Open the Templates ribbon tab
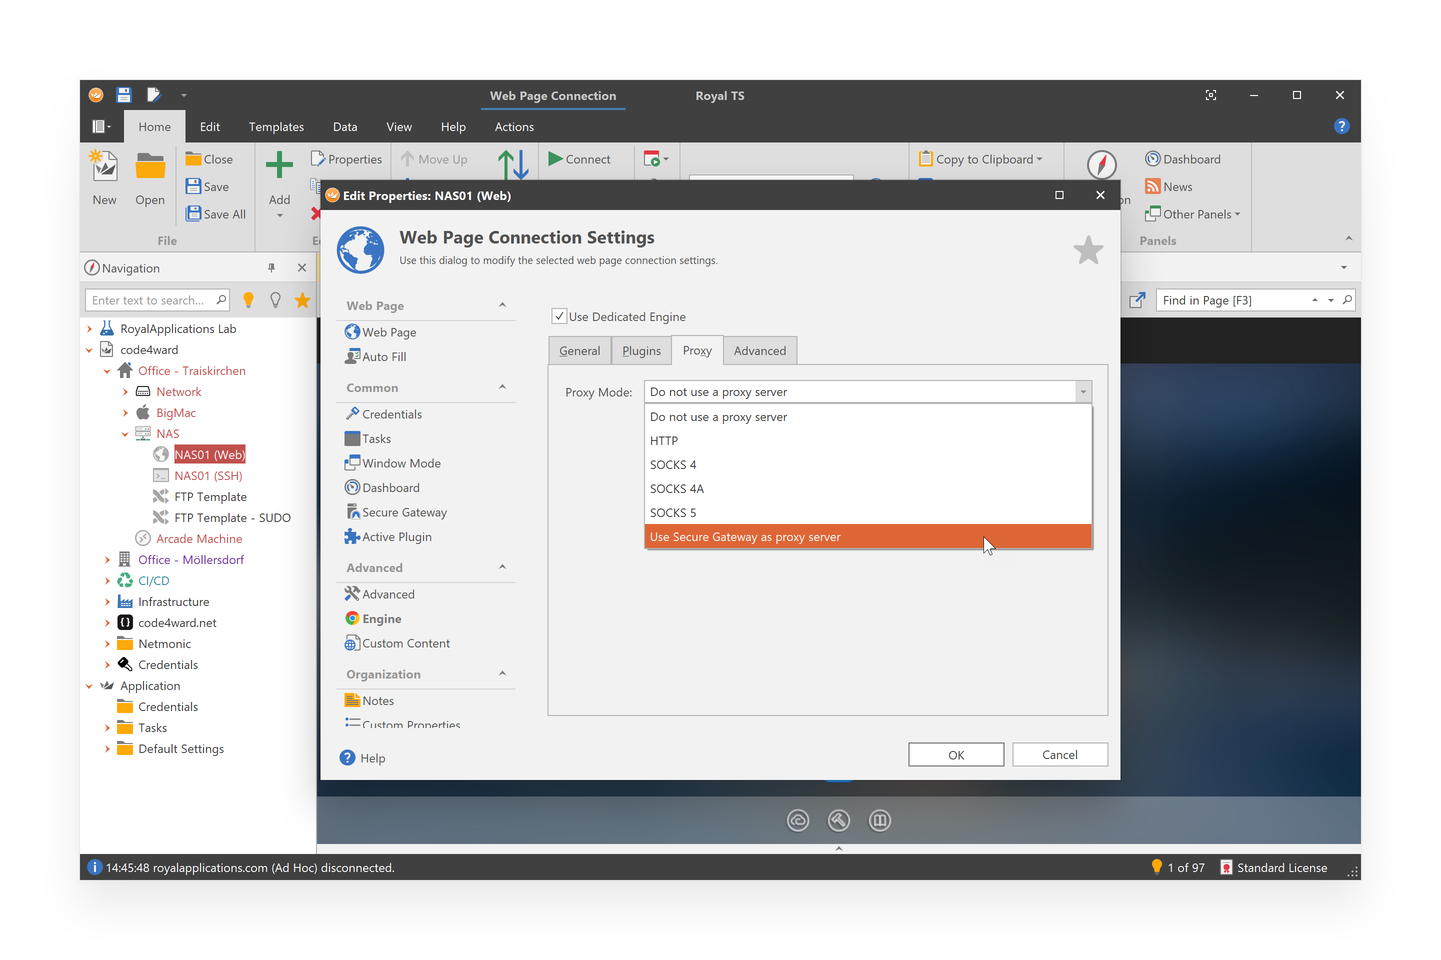 [276, 127]
